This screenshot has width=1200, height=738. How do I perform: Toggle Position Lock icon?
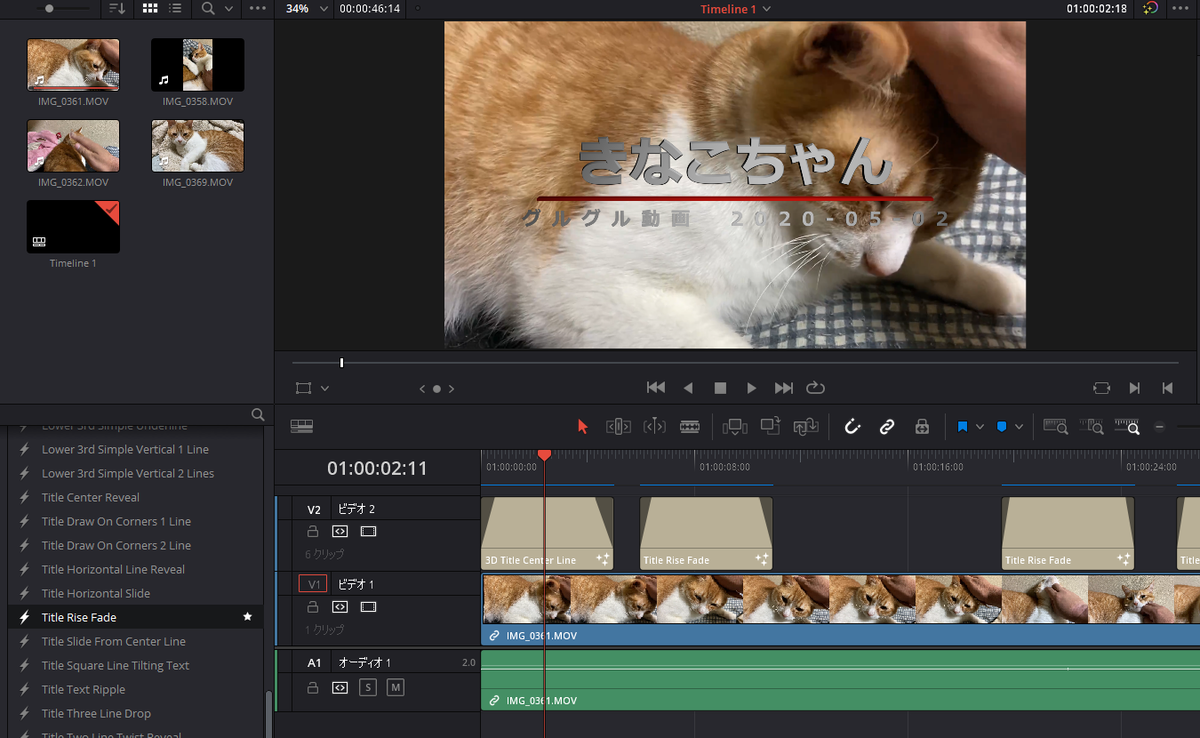click(922, 427)
